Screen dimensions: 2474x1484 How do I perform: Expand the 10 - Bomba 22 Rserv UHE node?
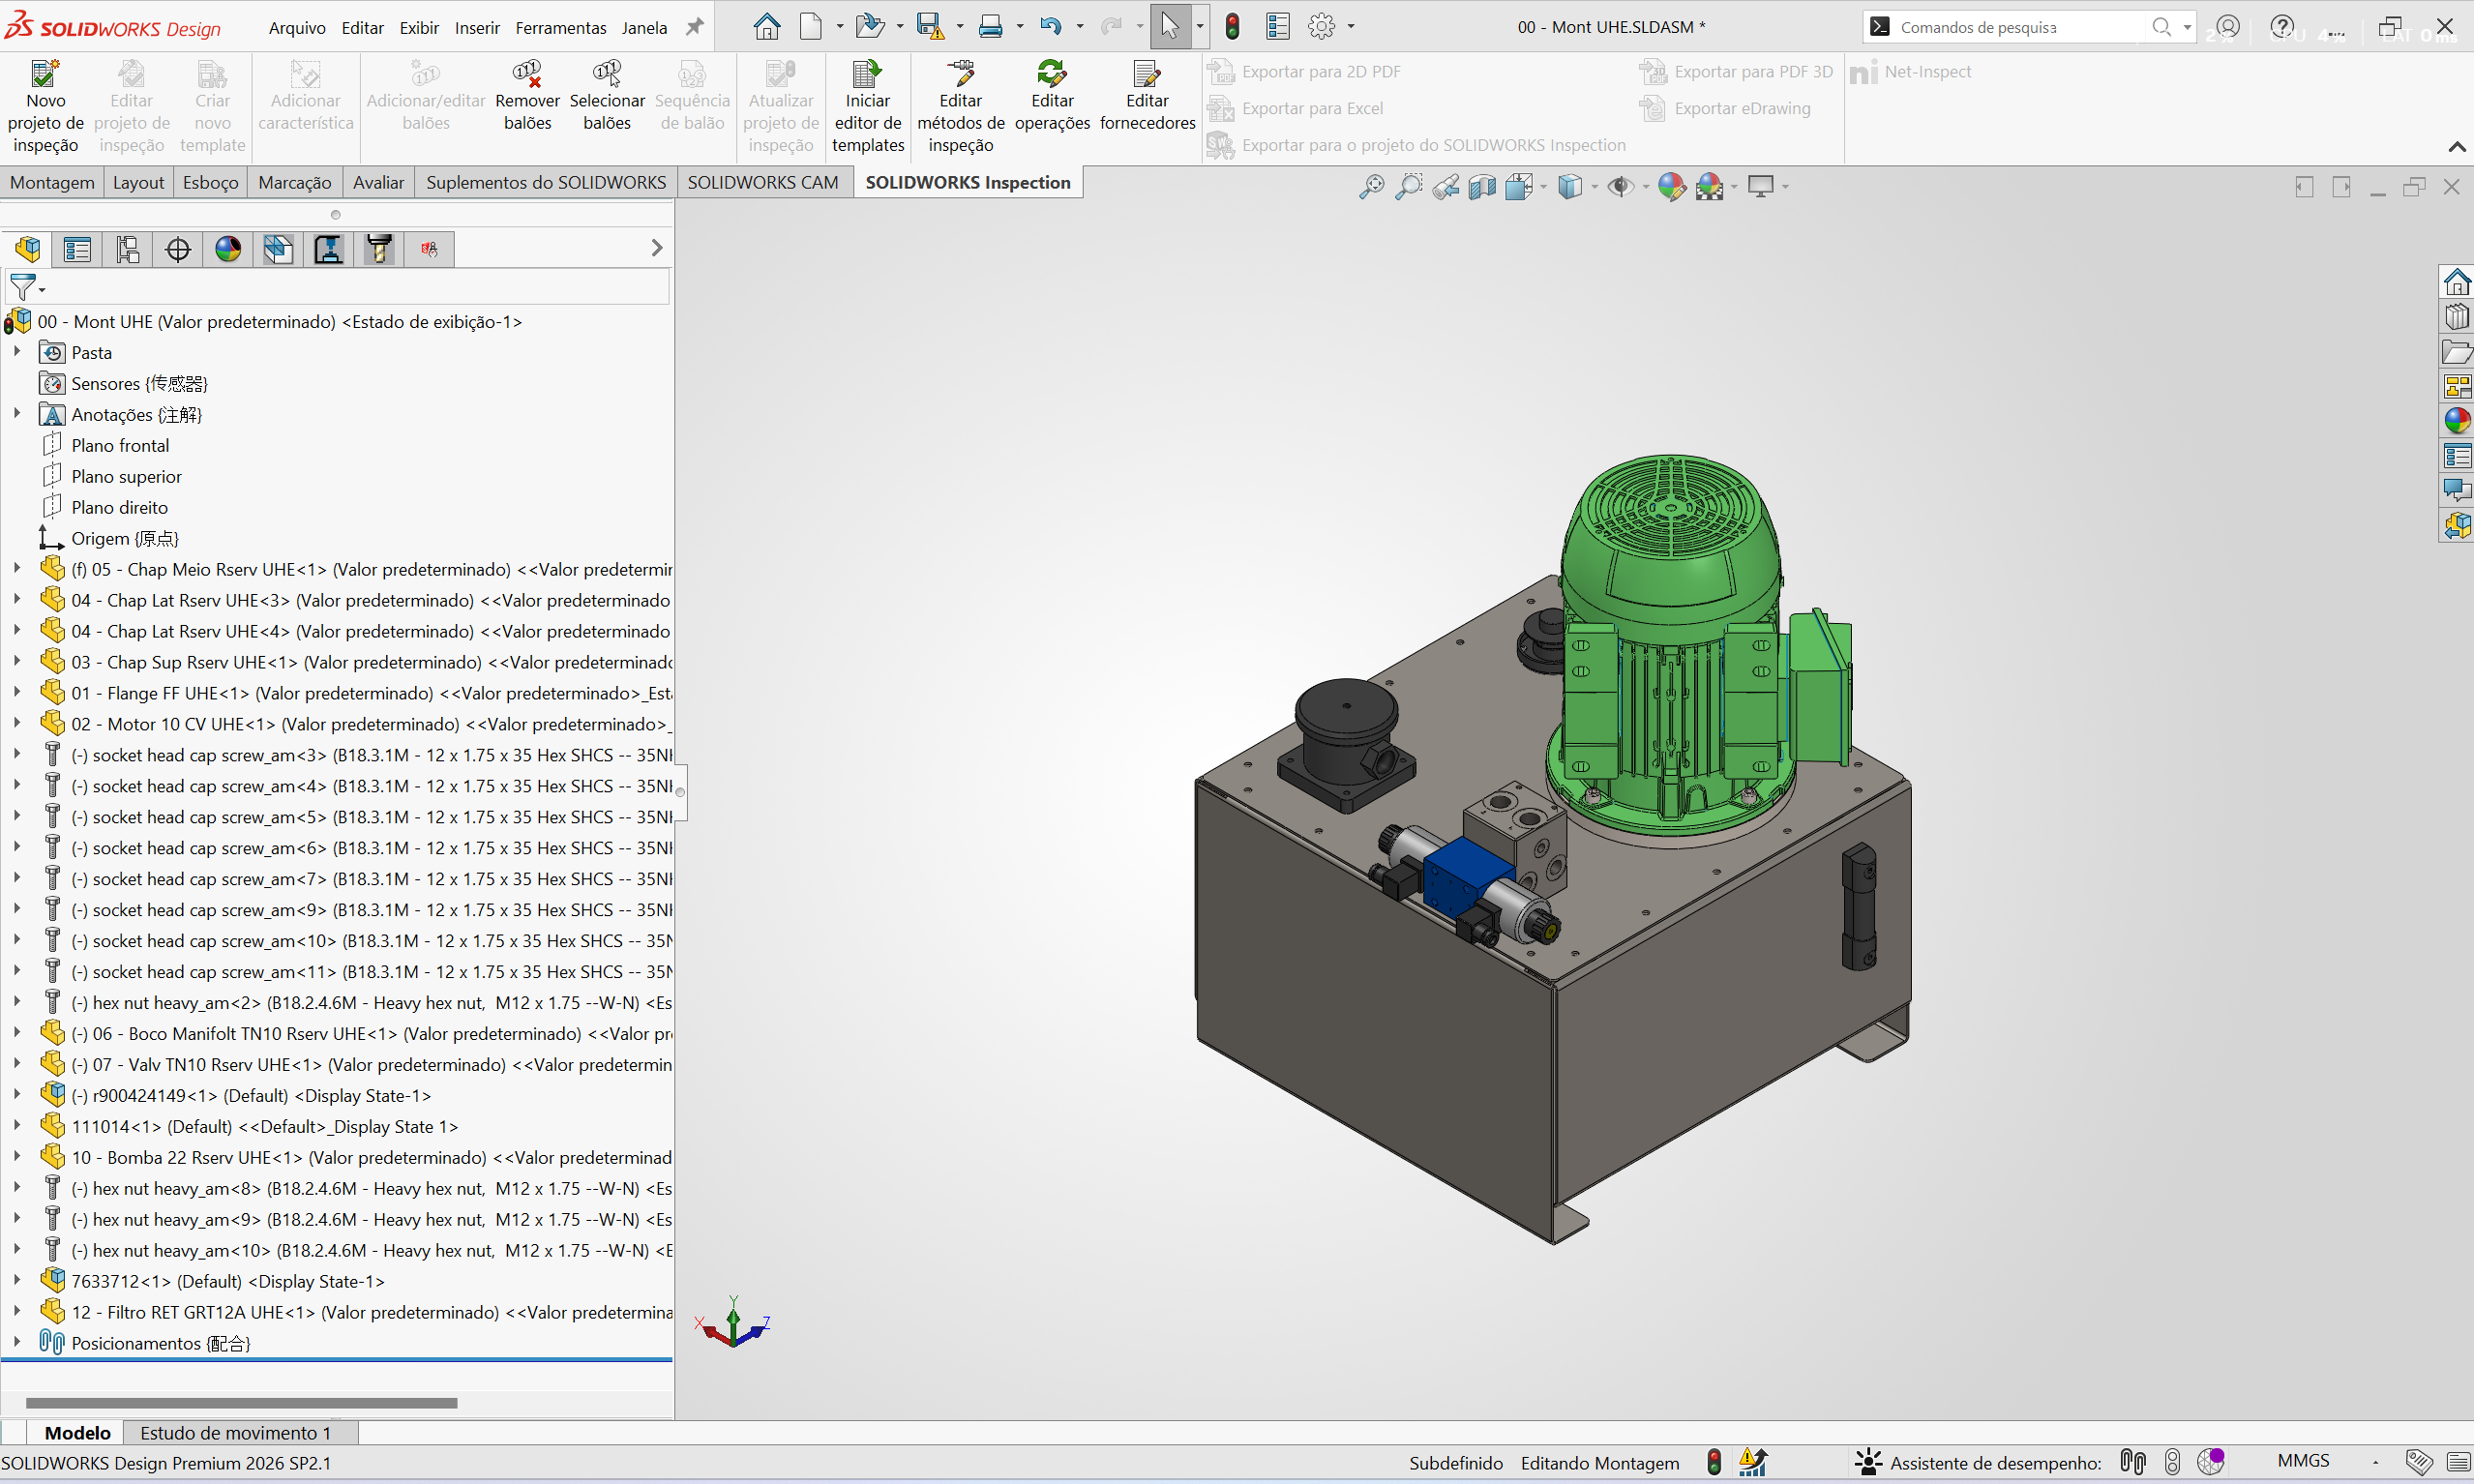[17, 1156]
